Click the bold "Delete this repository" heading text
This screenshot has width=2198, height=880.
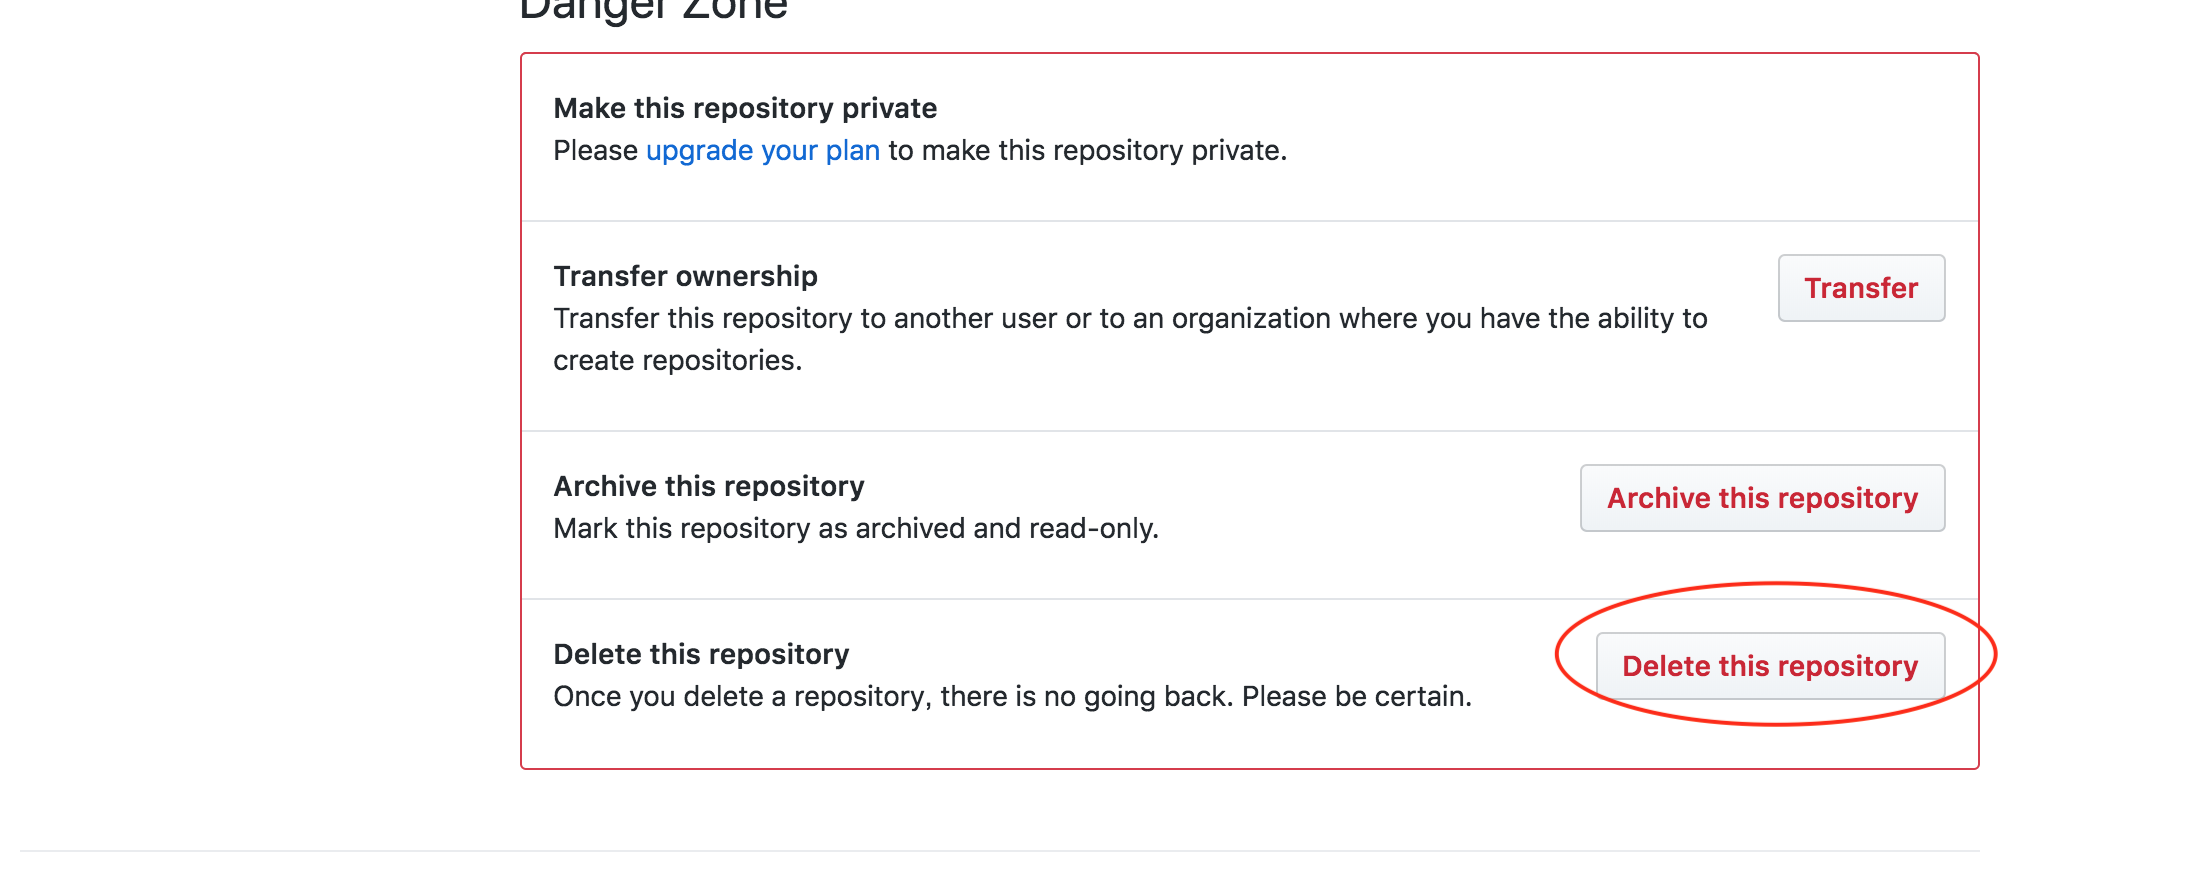pyautogui.click(x=701, y=654)
